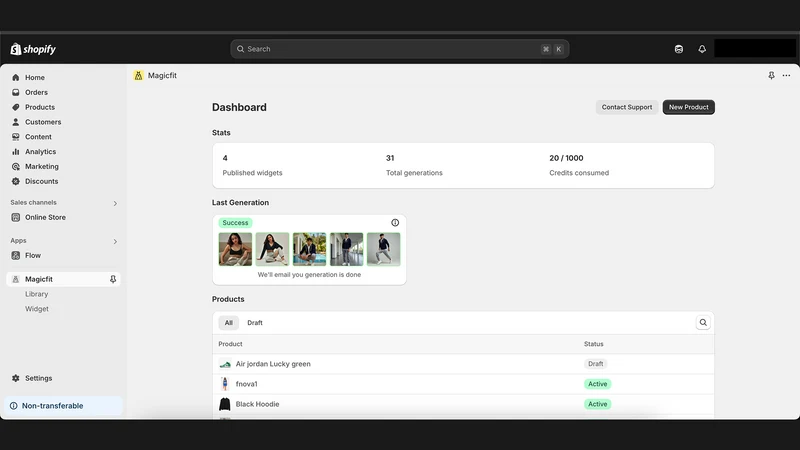
Task: Click the Orders icon in sidebar
Action: tap(16, 92)
